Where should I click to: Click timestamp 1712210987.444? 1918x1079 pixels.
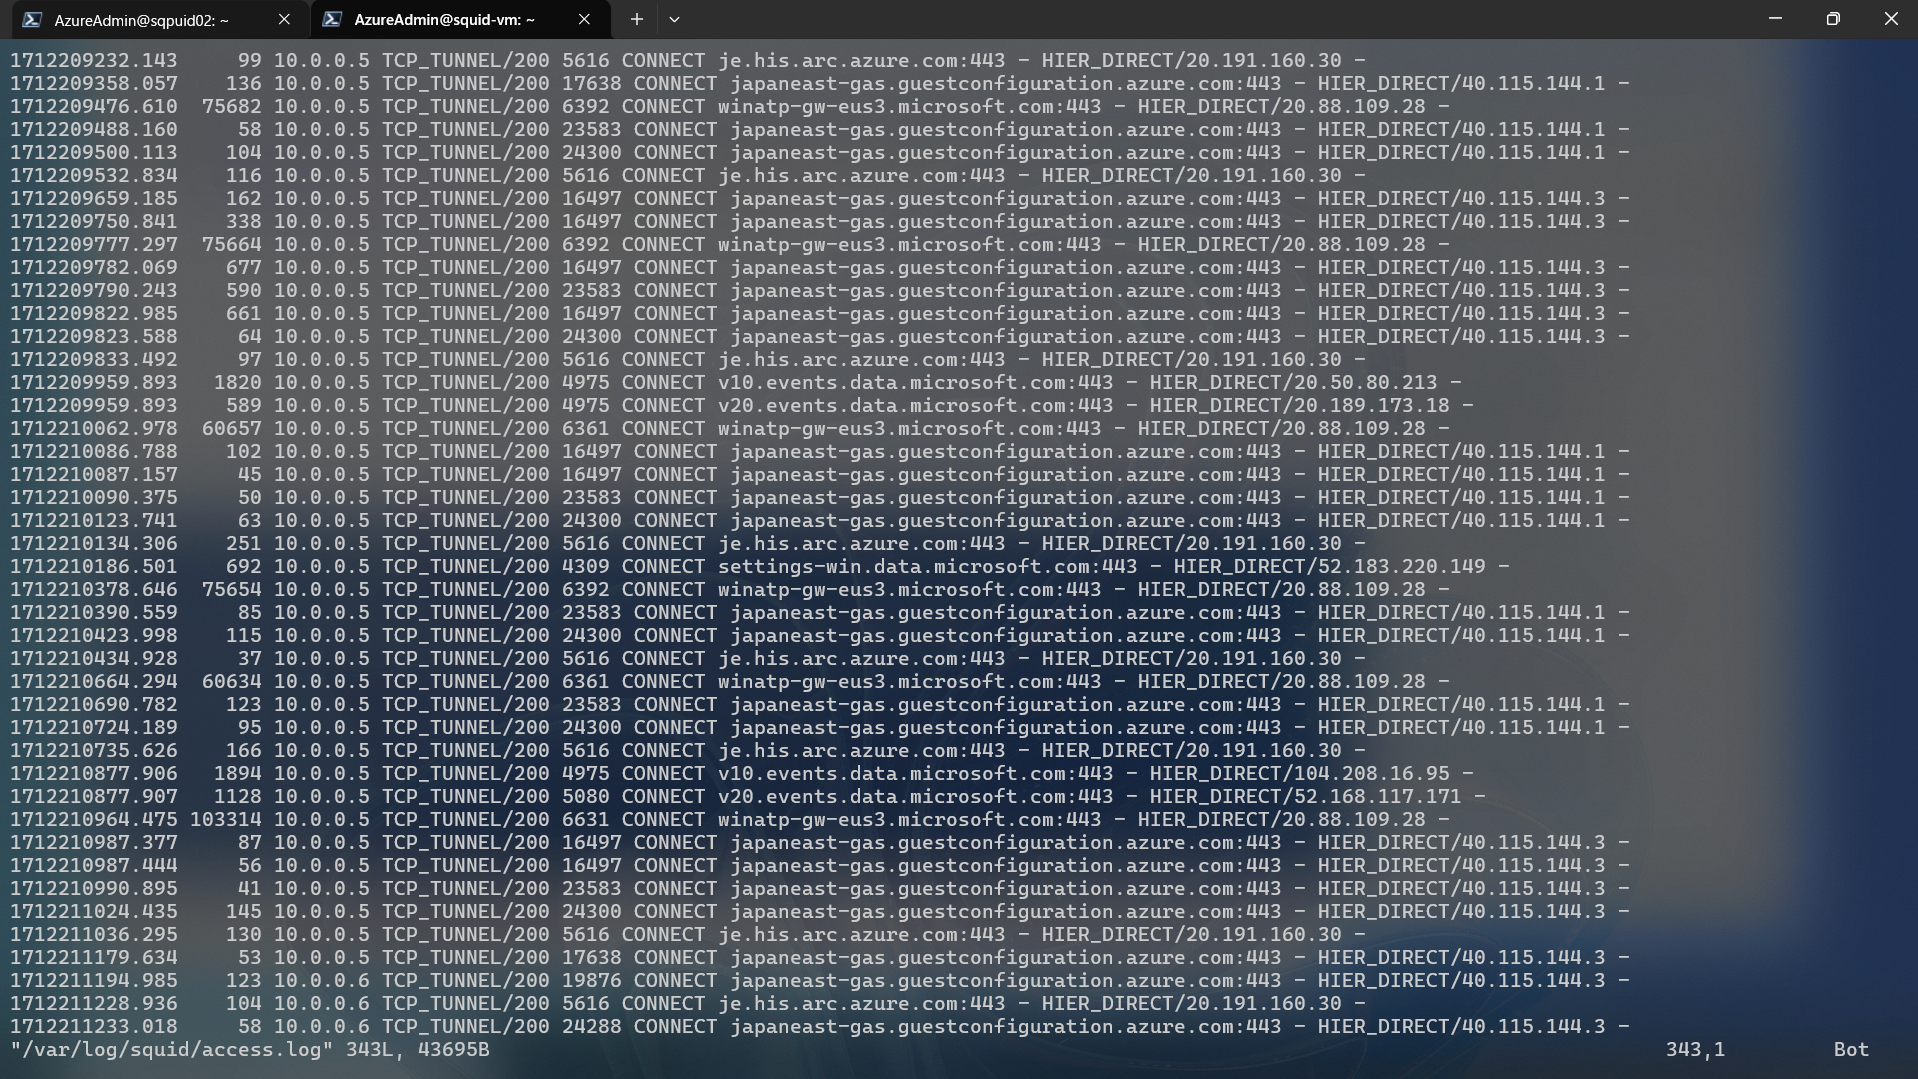[x=94, y=866]
